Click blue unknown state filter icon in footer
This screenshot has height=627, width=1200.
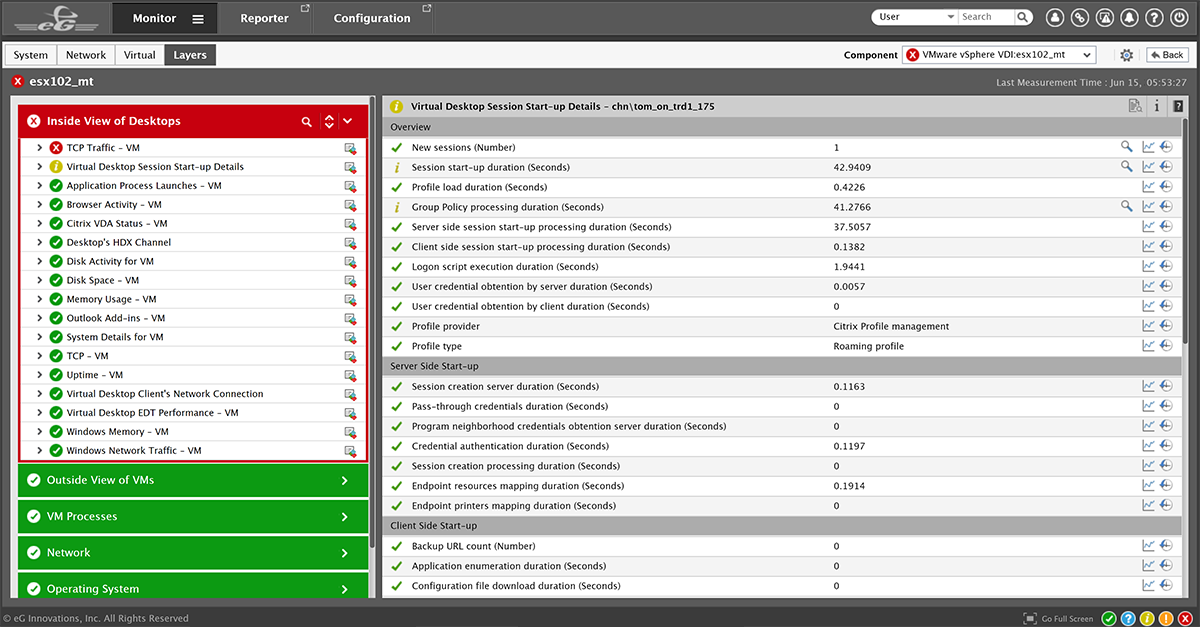click(1128, 618)
